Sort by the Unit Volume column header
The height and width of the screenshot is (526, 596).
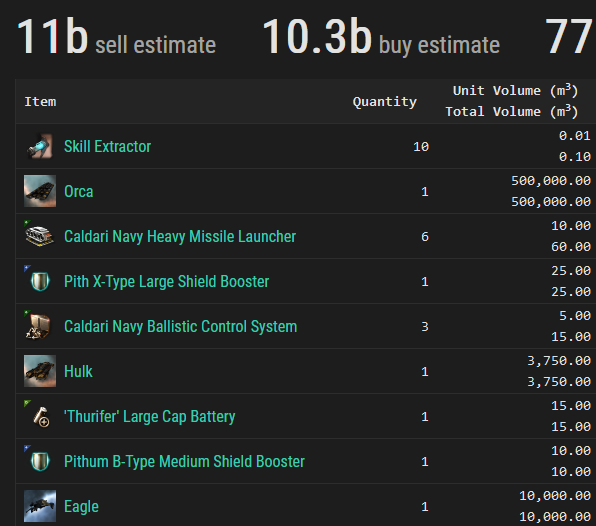pos(515,90)
